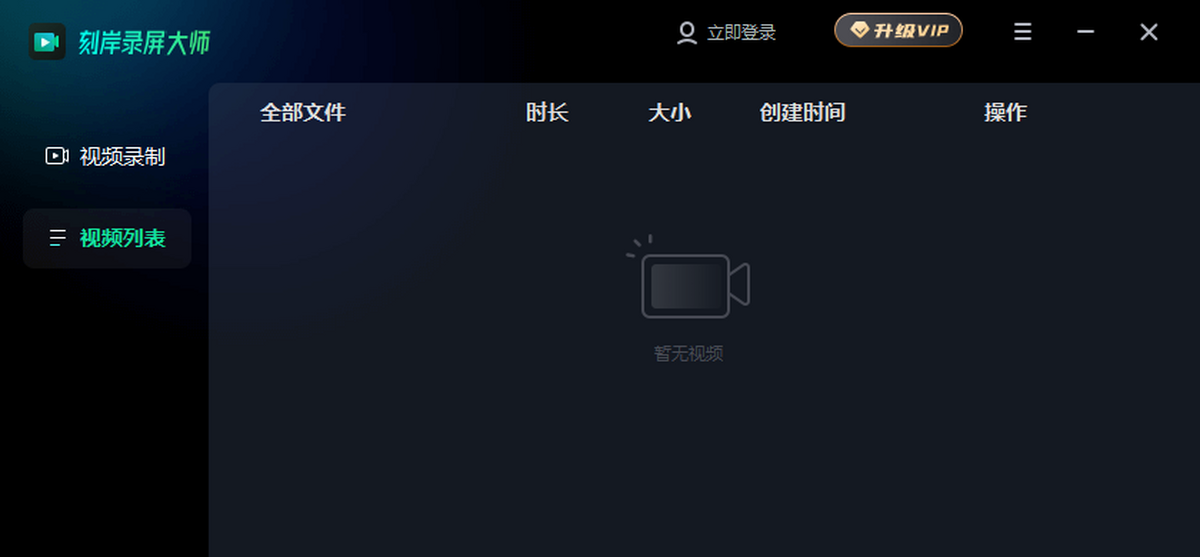1200x557 pixels.
Task: Click the 时长 column header
Action: tap(547, 113)
